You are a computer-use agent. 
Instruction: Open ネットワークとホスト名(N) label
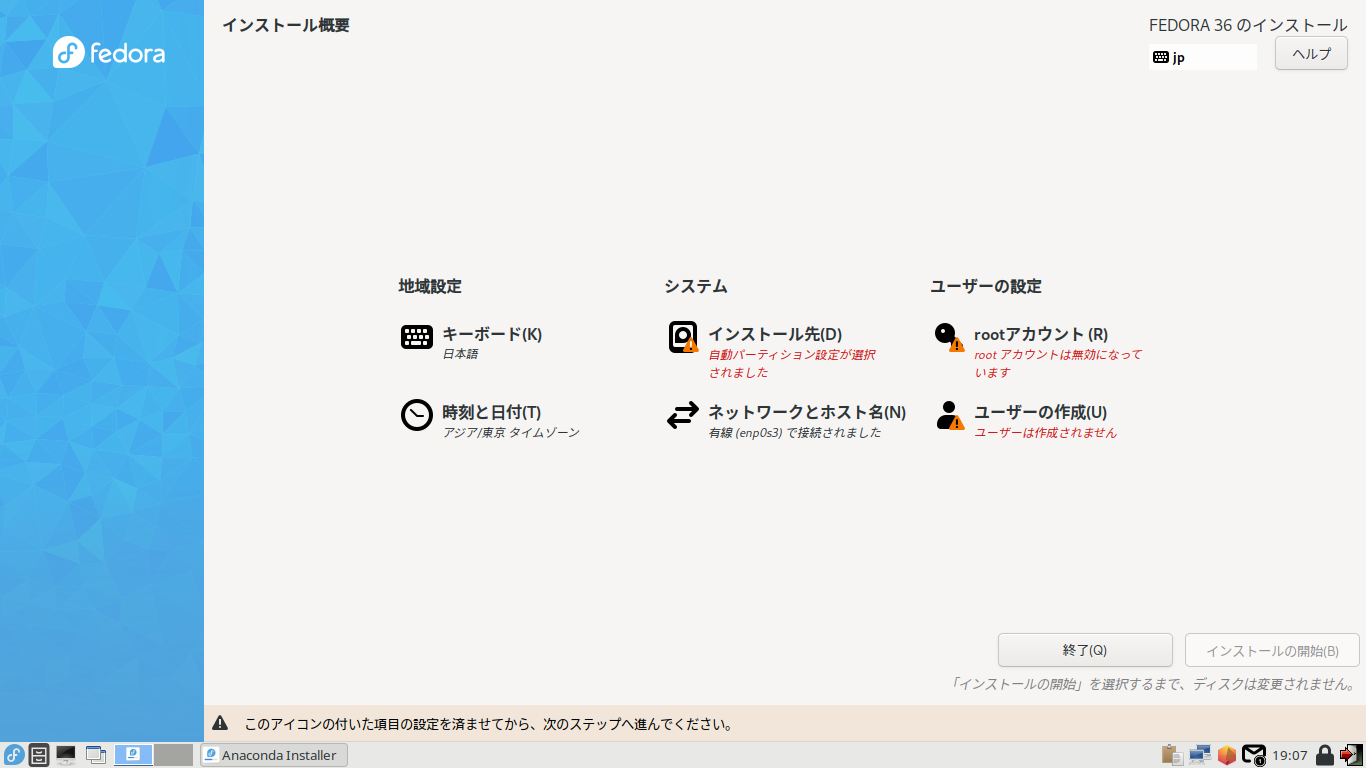(x=807, y=412)
